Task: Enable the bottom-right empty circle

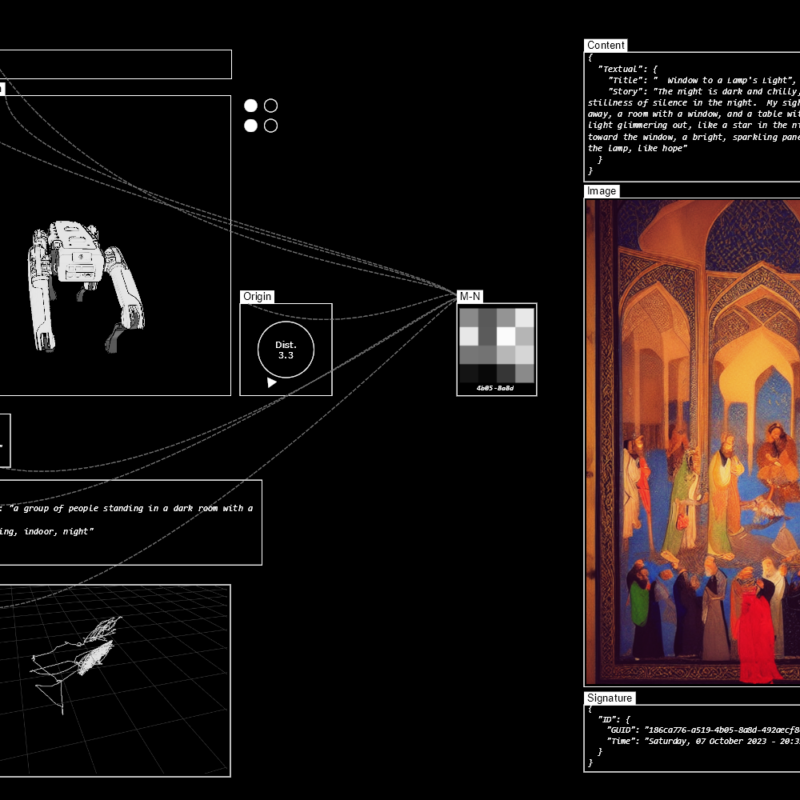Action: coord(271,125)
